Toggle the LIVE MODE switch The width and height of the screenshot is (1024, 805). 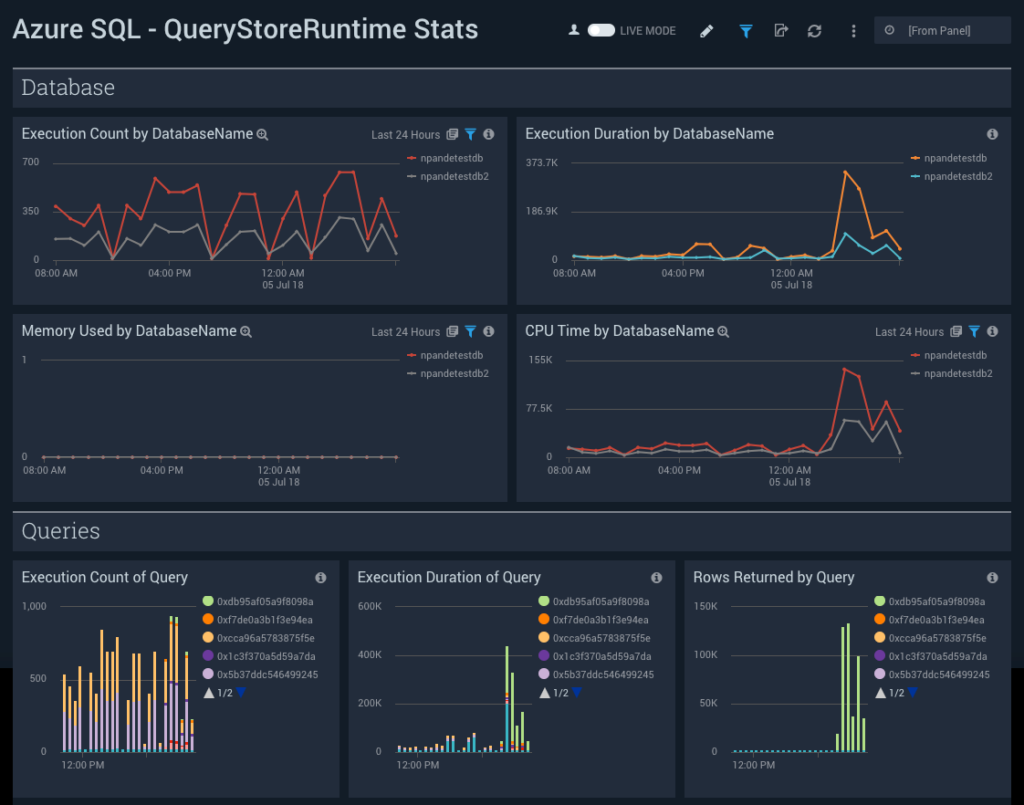601,30
